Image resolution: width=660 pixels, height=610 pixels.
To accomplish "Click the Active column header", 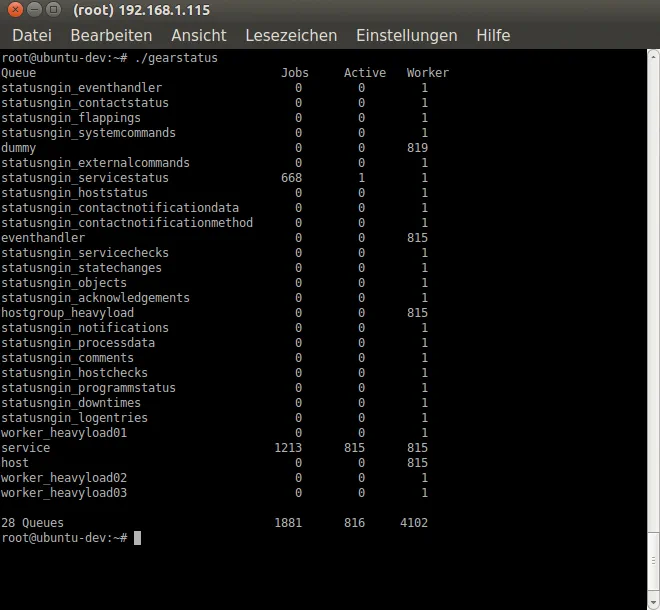I will 365,73.
